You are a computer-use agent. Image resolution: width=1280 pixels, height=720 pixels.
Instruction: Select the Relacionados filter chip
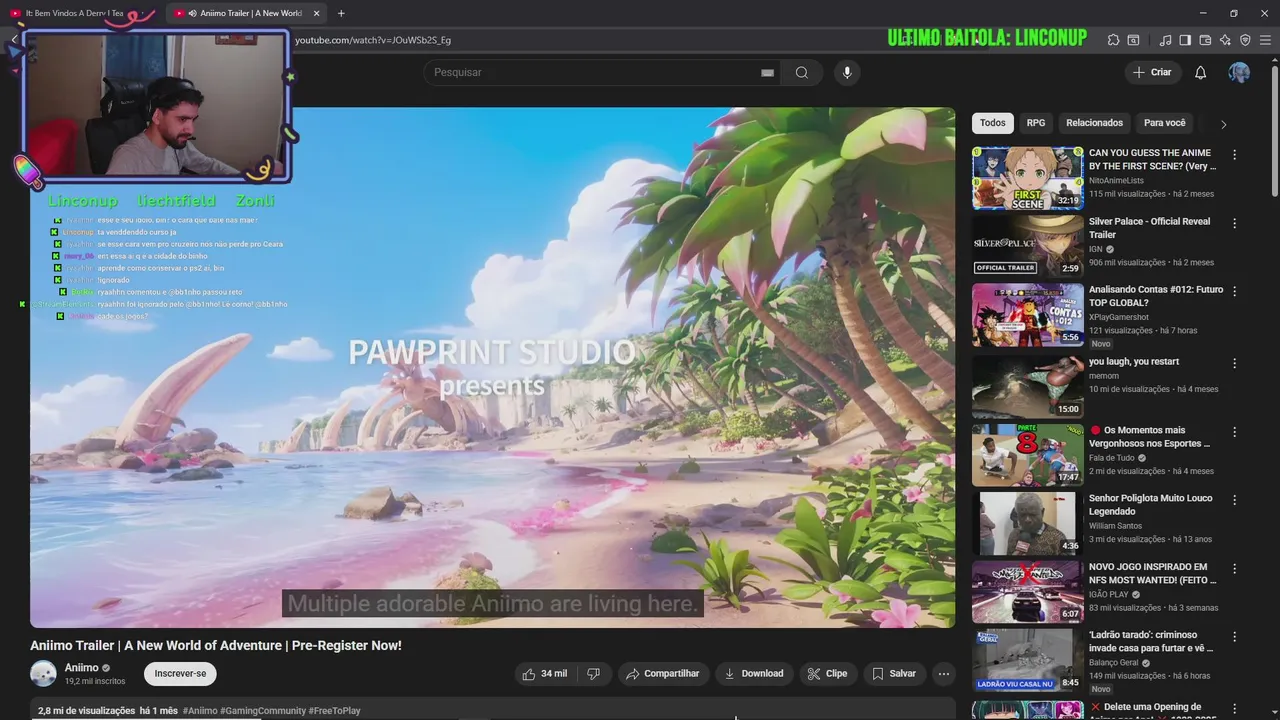coord(1094,123)
